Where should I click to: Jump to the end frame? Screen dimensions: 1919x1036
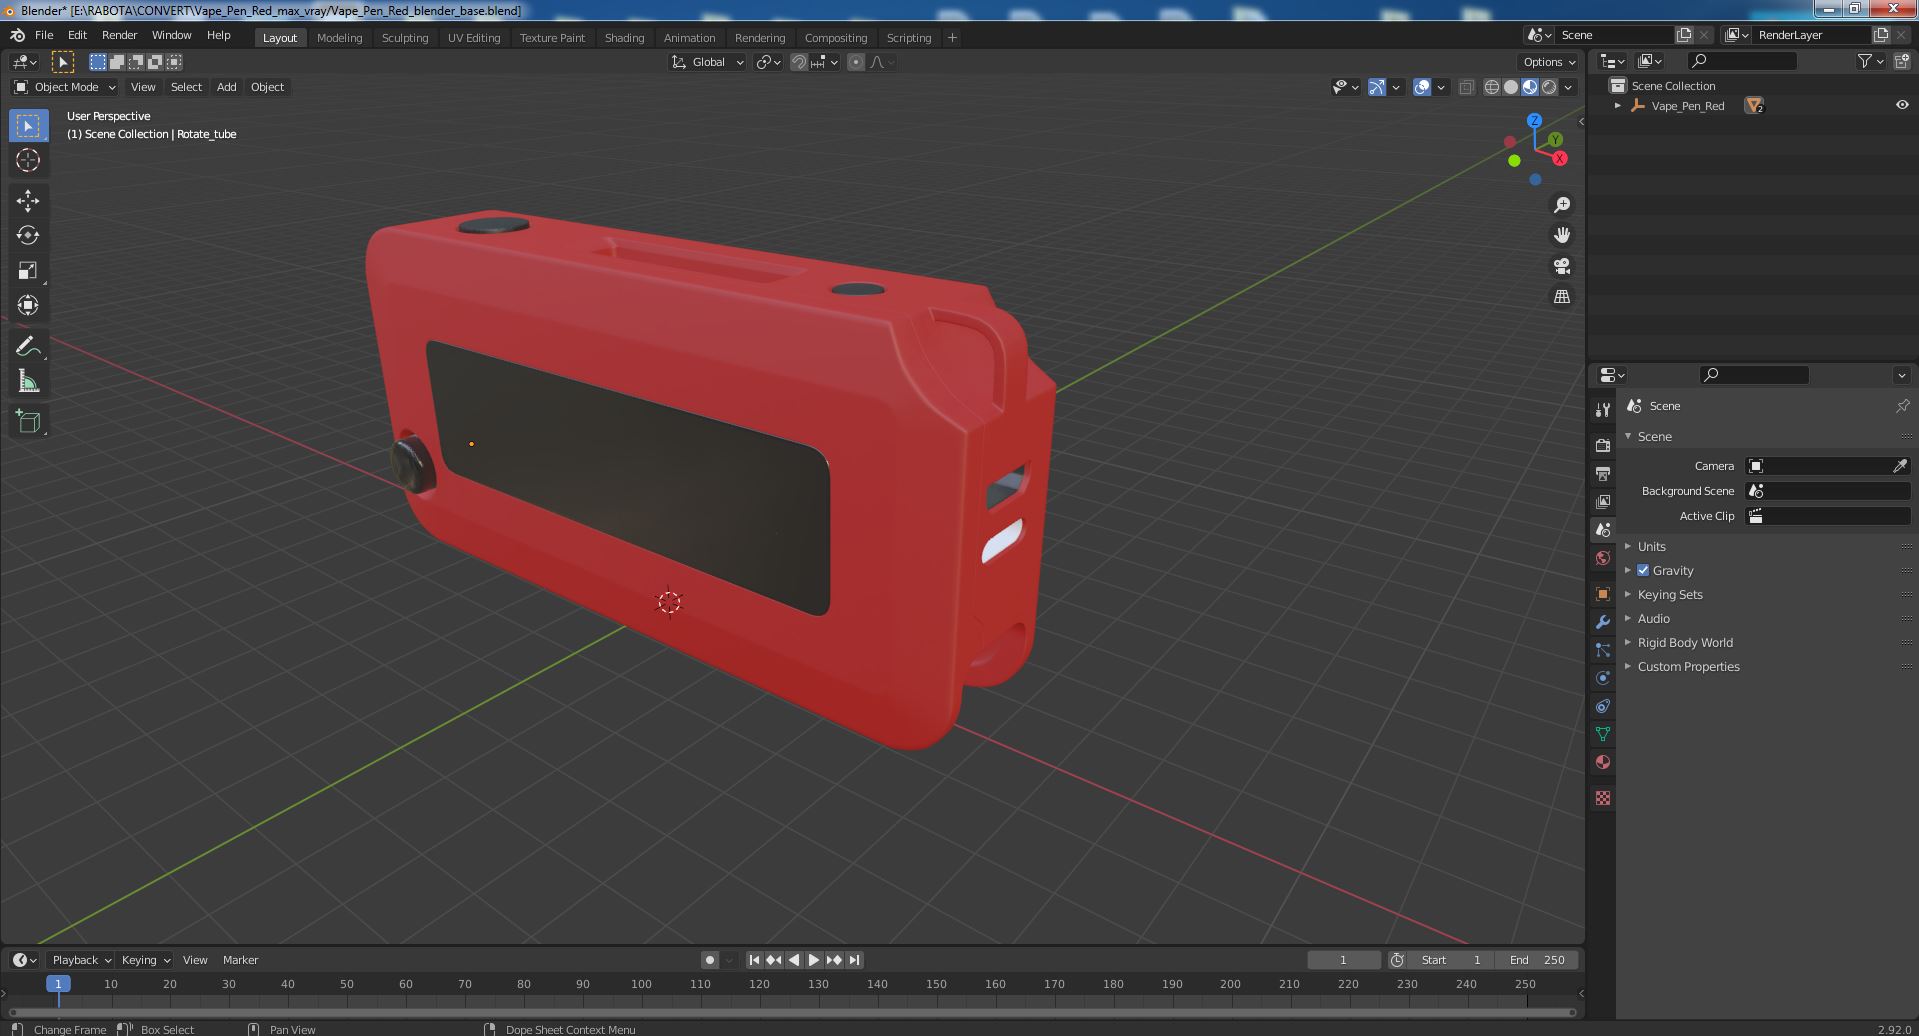point(854,960)
